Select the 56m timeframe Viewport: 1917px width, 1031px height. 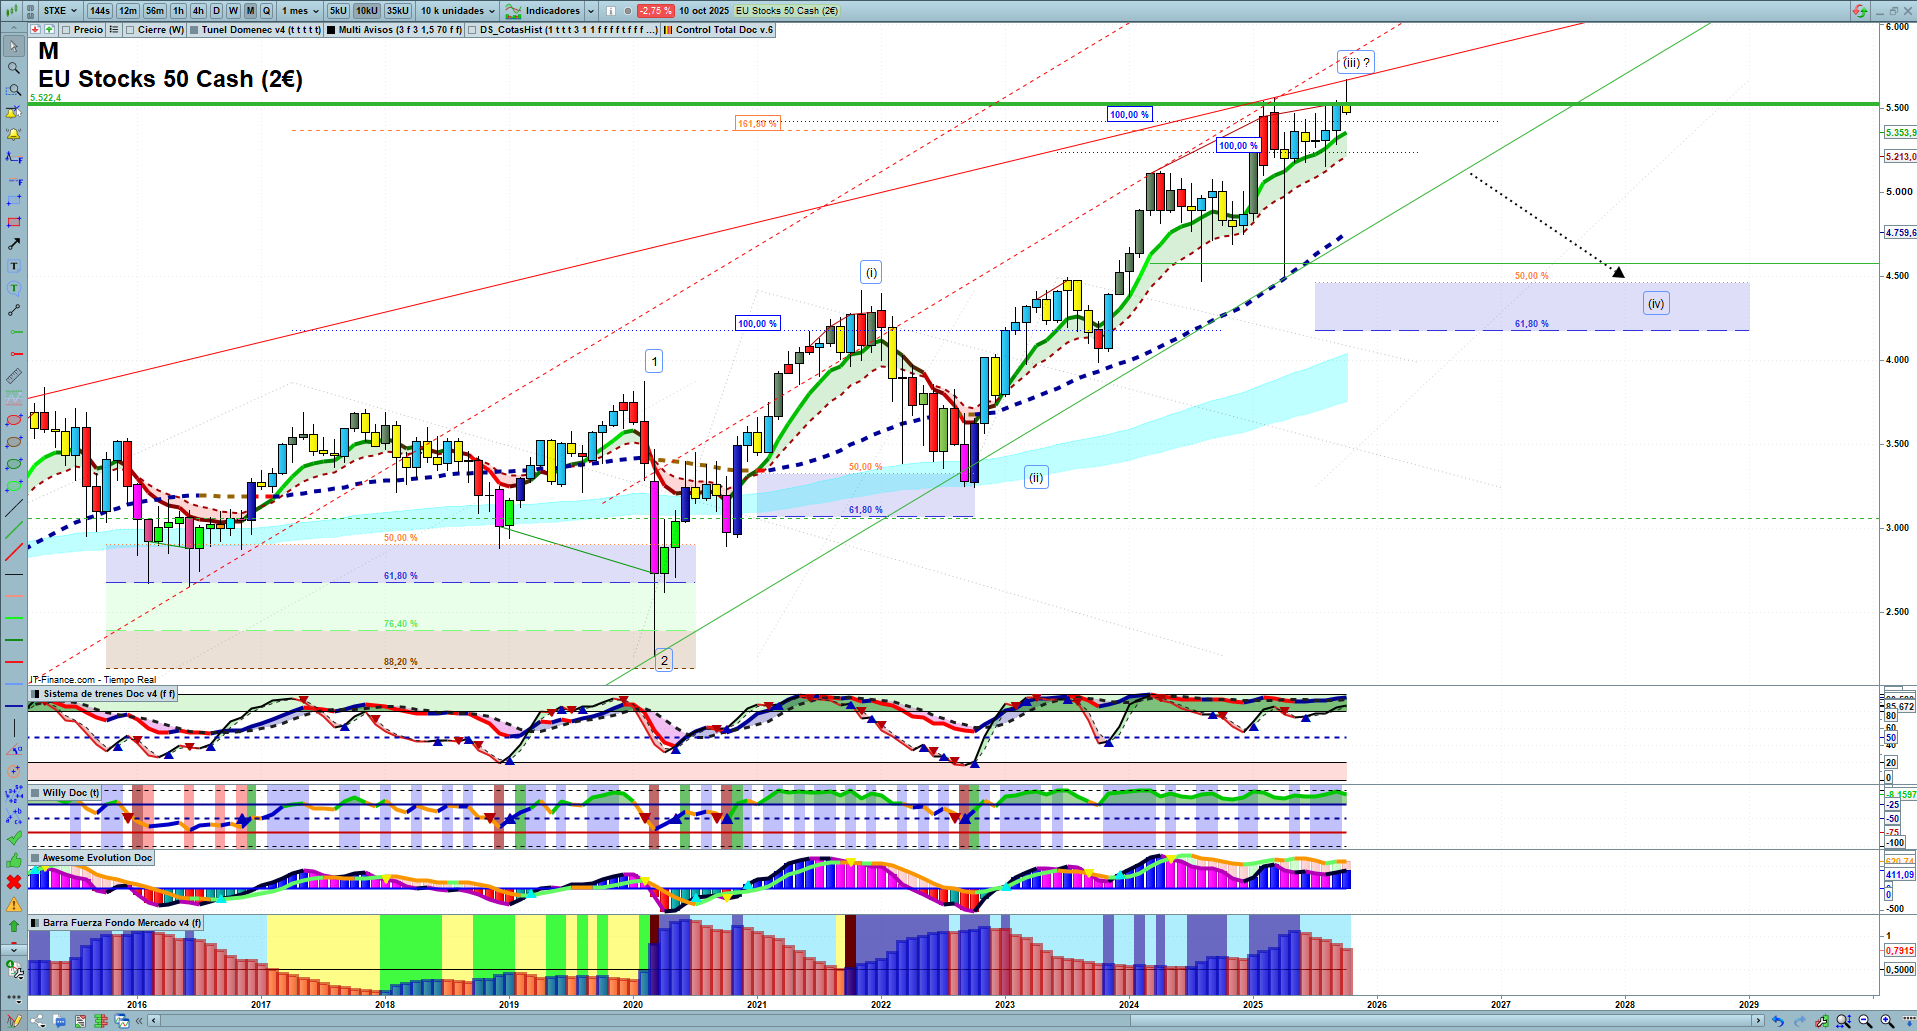tap(155, 11)
